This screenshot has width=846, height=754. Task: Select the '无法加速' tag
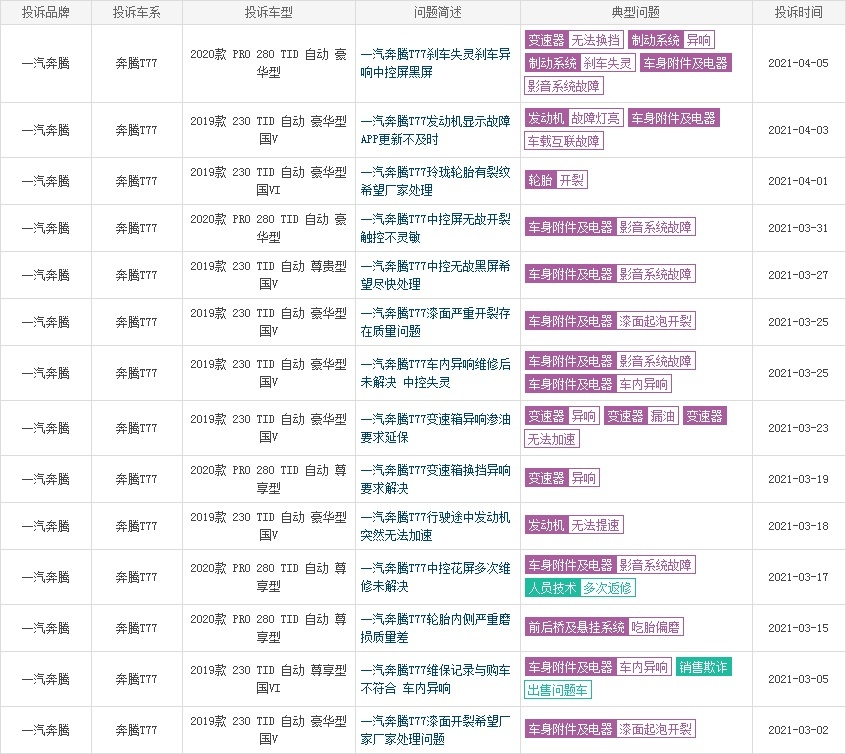coord(552,439)
